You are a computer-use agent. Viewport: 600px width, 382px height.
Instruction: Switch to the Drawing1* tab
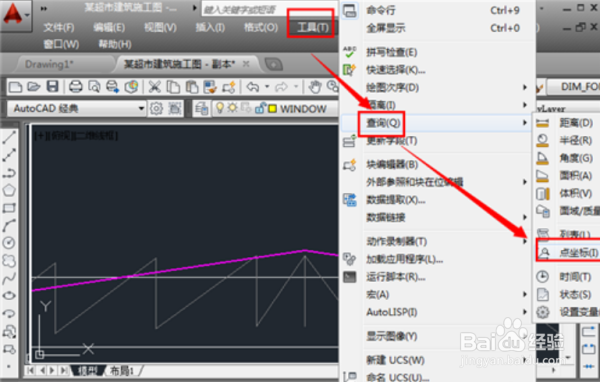(x=49, y=64)
